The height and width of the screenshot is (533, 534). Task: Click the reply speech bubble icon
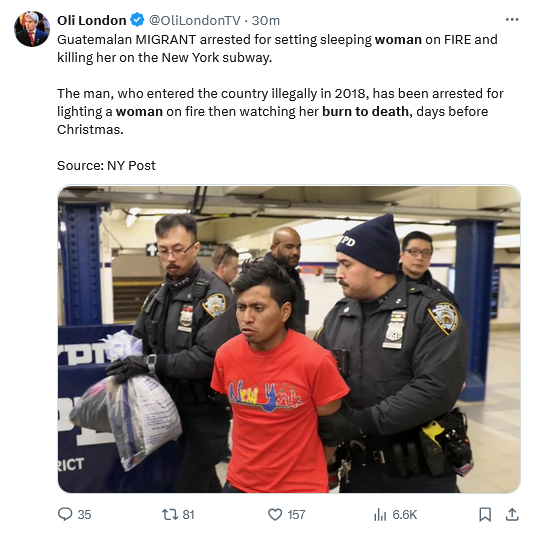(65, 514)
